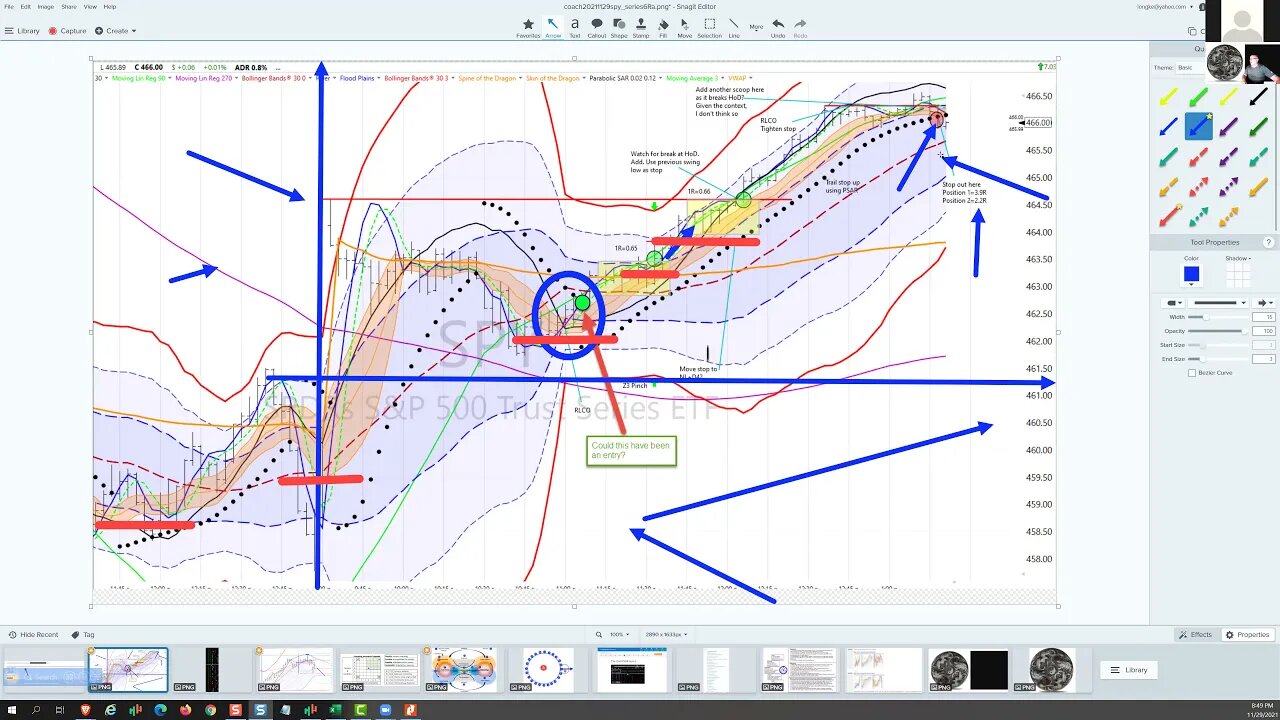Open the Library from the top toolbar

click(x=22, y=31)
